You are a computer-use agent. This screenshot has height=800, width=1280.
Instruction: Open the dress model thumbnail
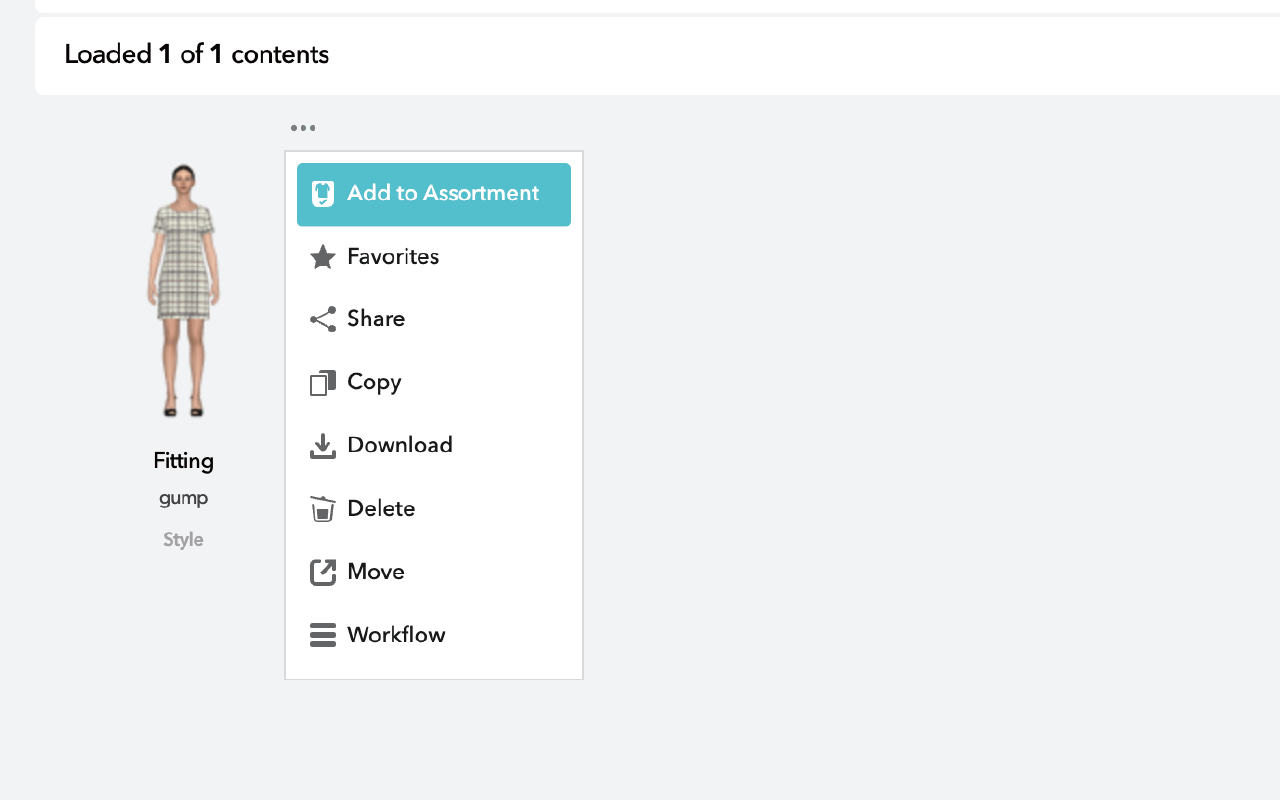184,290
